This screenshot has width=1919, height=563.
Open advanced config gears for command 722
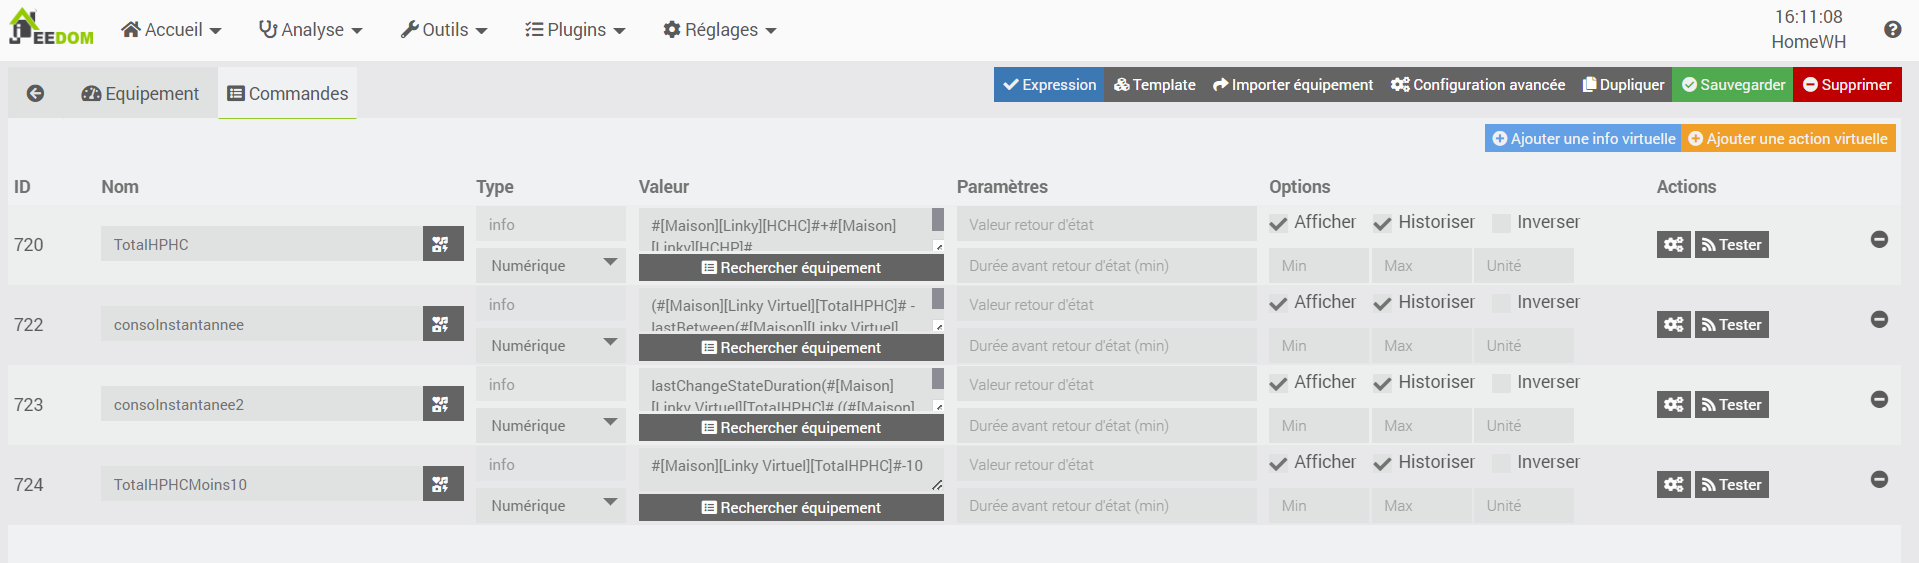[x=1673, y=325]
